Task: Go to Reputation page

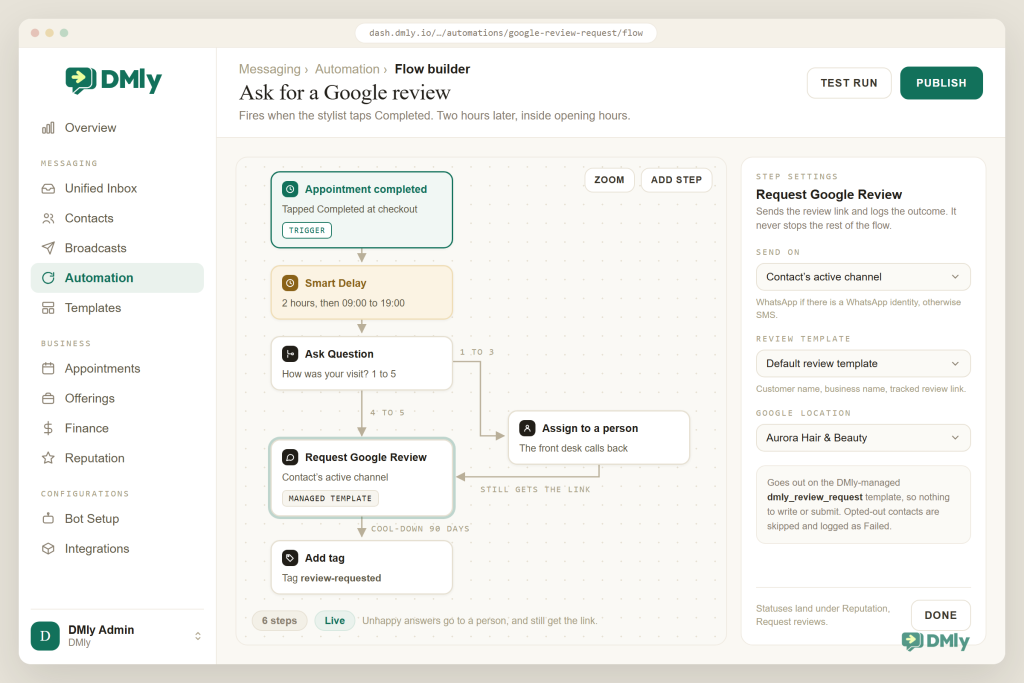Action: pos(118,458)
